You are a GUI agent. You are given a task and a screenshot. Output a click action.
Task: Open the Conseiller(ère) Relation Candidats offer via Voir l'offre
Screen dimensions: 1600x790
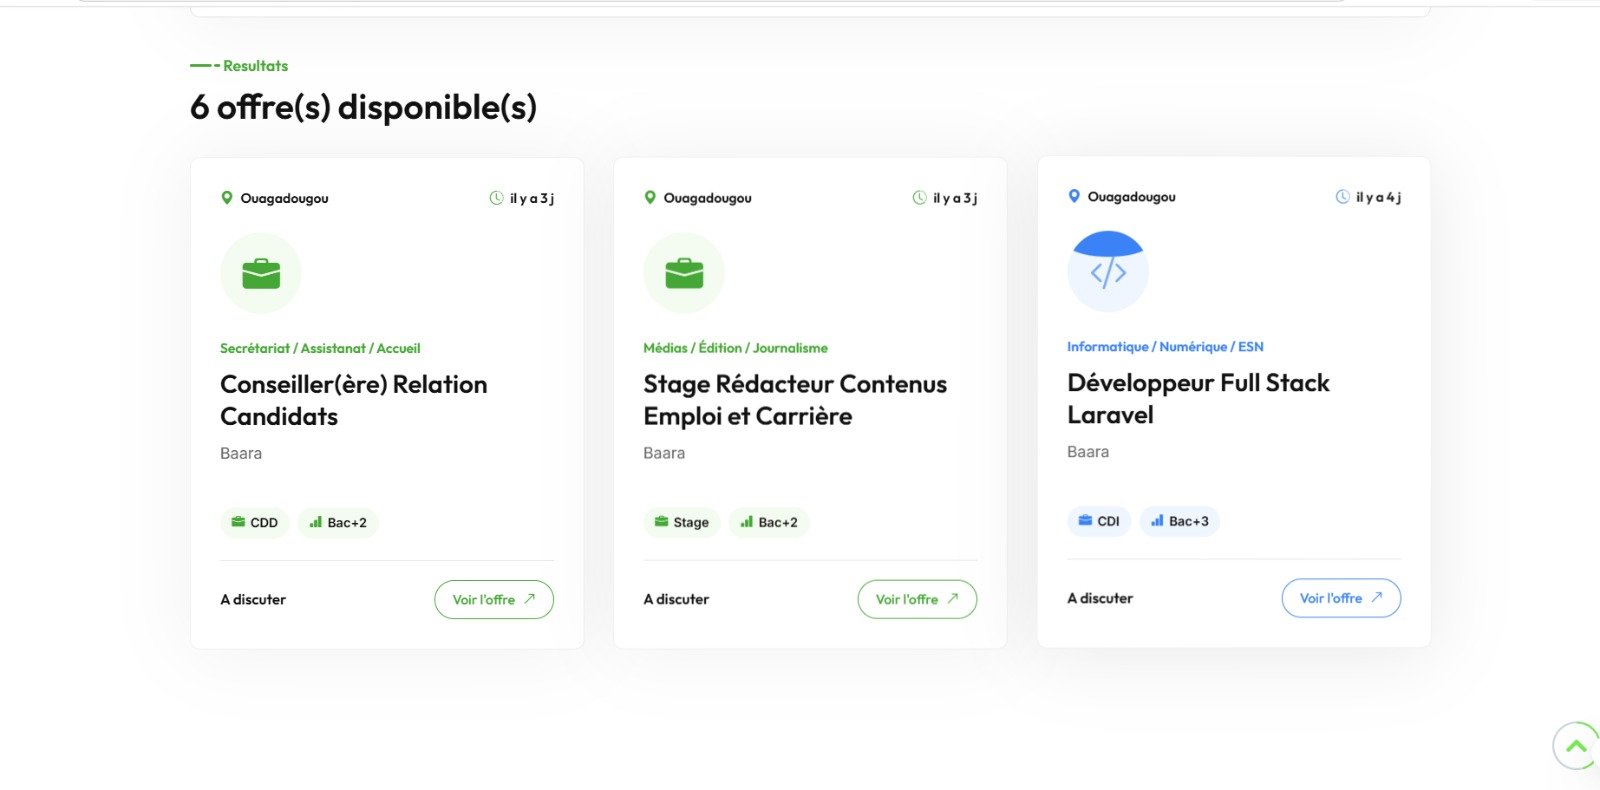point(494,600)
